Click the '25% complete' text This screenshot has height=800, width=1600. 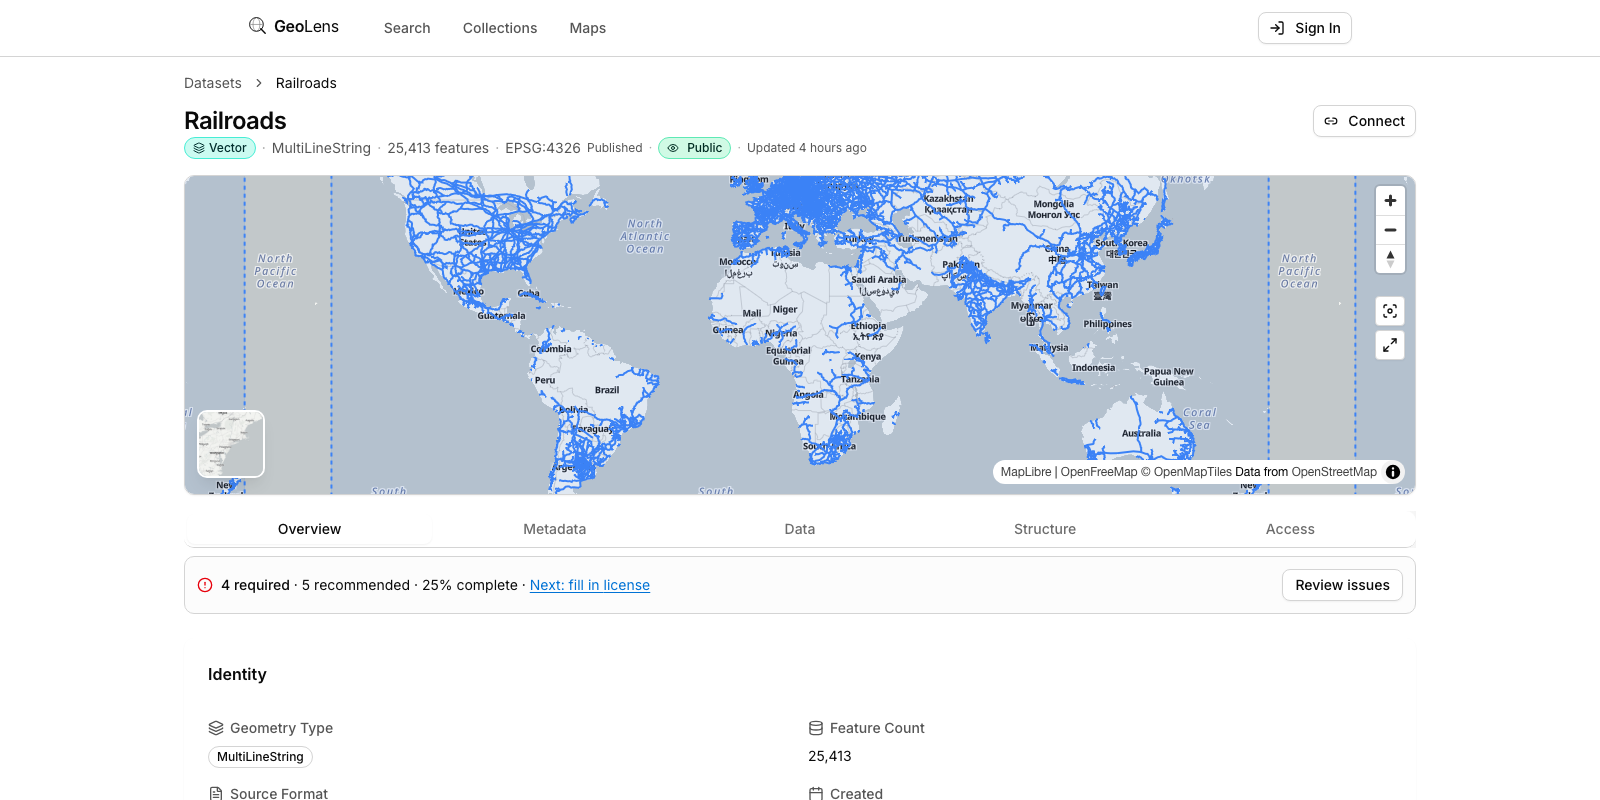pyautogui.click(x=470, y=585)
